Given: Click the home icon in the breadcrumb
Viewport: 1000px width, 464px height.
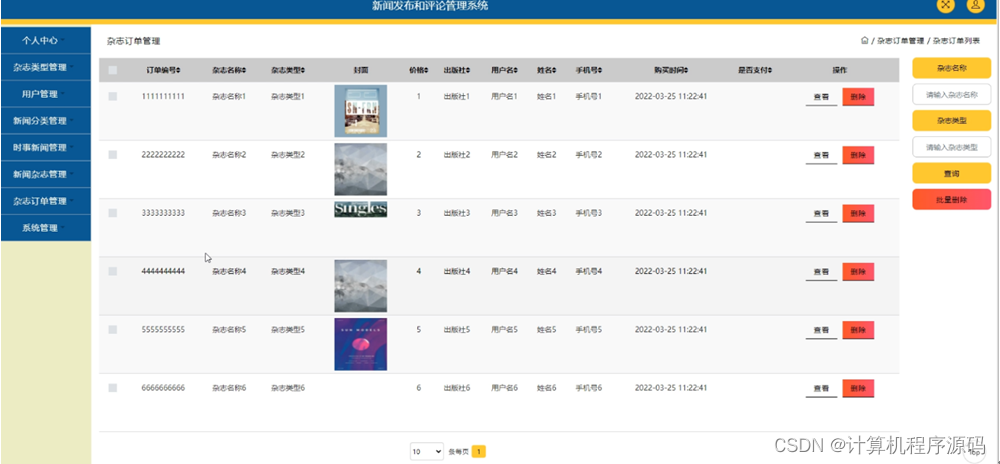Looking at the screenshot, I should click(x=864, y=40).
